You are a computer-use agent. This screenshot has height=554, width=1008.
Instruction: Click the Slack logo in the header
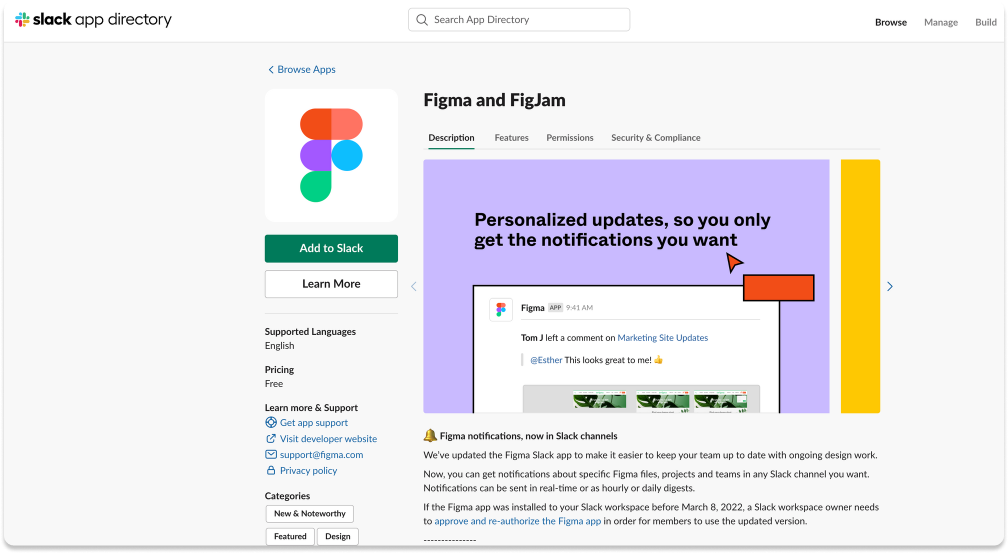click(22, 20)
